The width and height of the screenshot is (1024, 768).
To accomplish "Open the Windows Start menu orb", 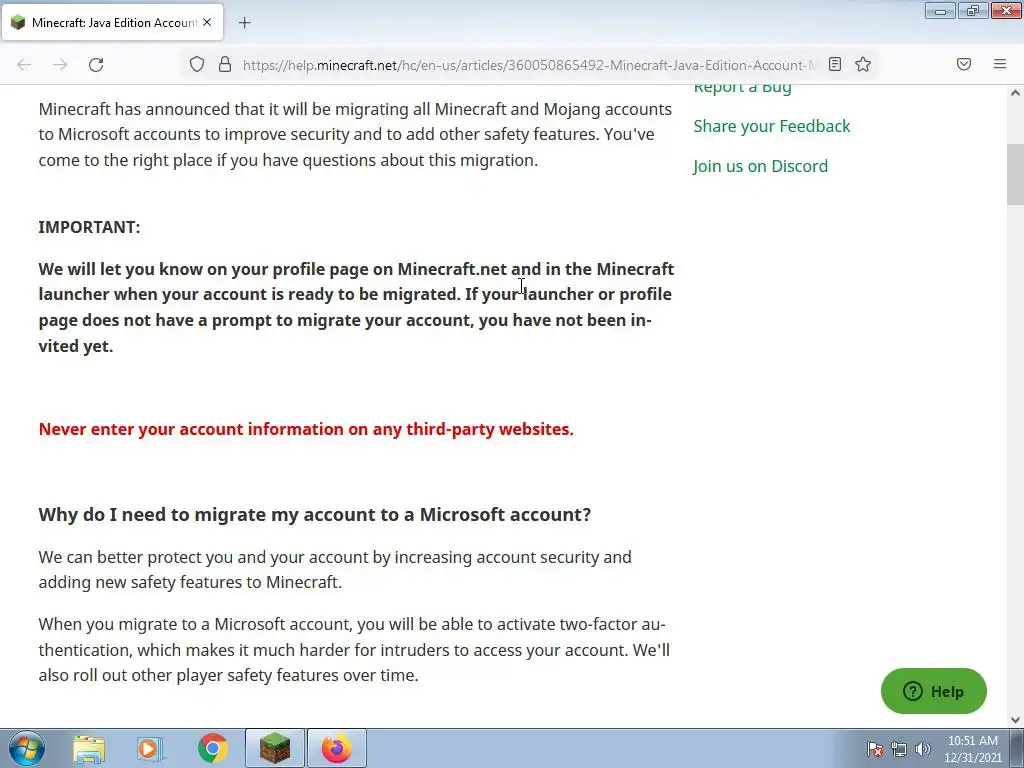I will [x=26, y=748].
